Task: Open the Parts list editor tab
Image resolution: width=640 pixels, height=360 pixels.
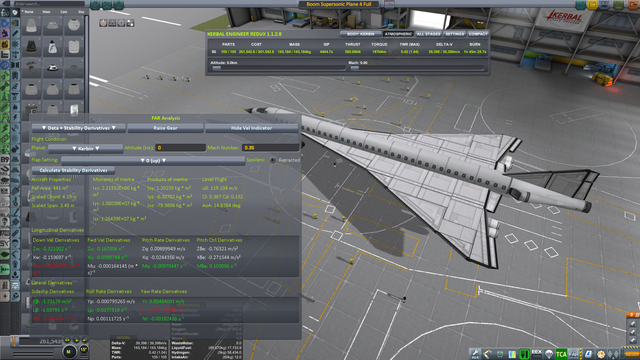Action: click(96, 5)
